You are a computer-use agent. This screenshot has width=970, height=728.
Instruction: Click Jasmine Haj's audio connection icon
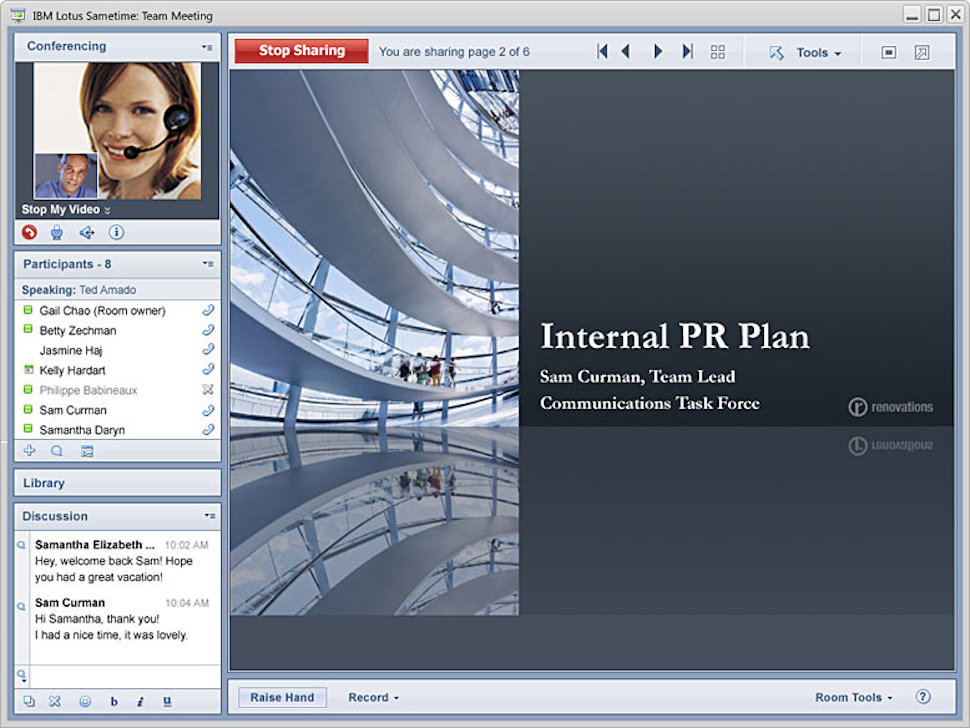click(x=208, y=349)
